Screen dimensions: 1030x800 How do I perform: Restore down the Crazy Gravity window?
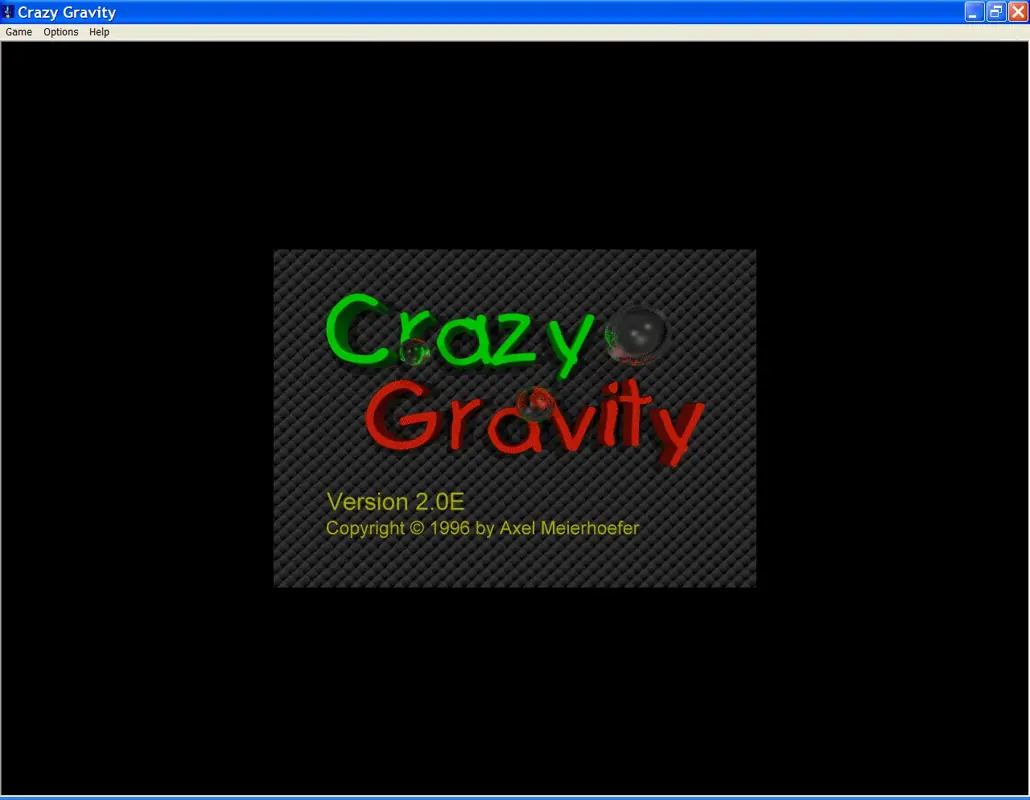996,12
